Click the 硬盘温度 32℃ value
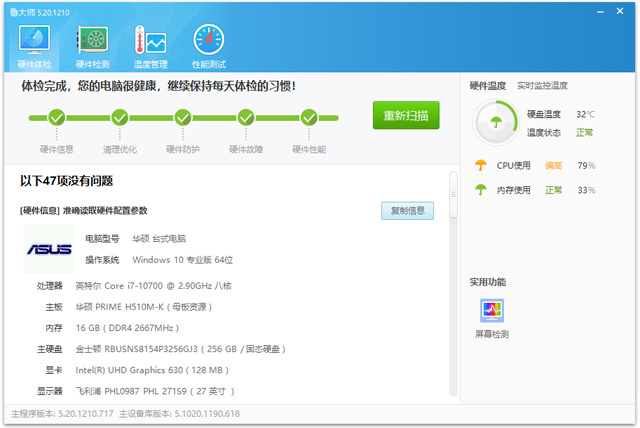The image size is (640, 428). click(x=585, y=114)
